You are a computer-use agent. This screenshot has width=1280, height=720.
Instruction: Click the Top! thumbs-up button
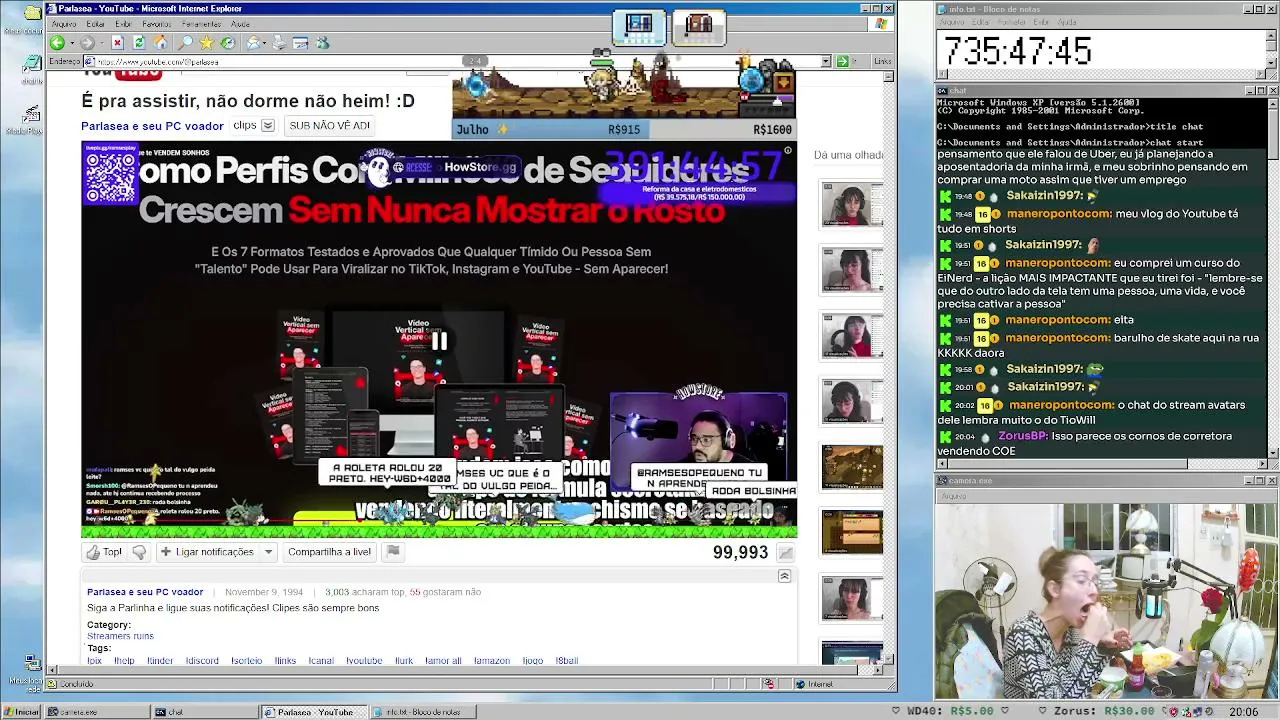tap(104, 552)
